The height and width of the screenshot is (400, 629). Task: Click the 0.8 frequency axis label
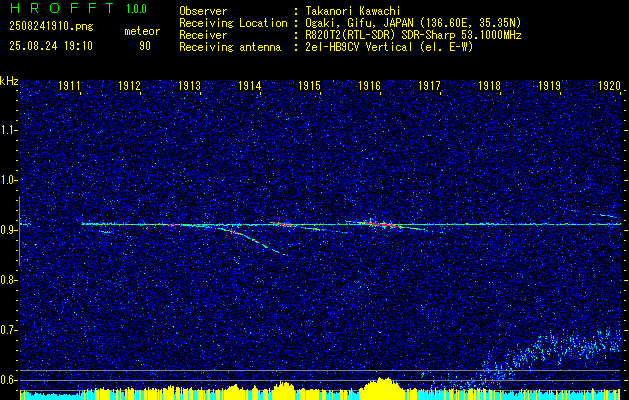tap(9, 280)
